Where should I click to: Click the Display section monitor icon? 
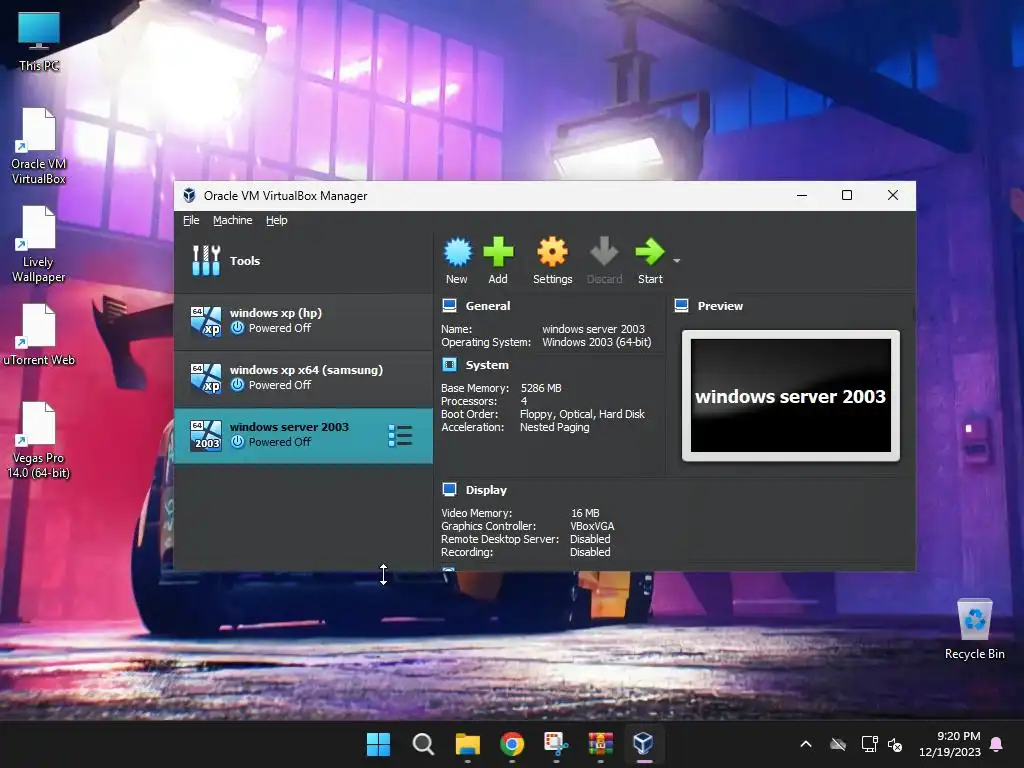(449, 489)
